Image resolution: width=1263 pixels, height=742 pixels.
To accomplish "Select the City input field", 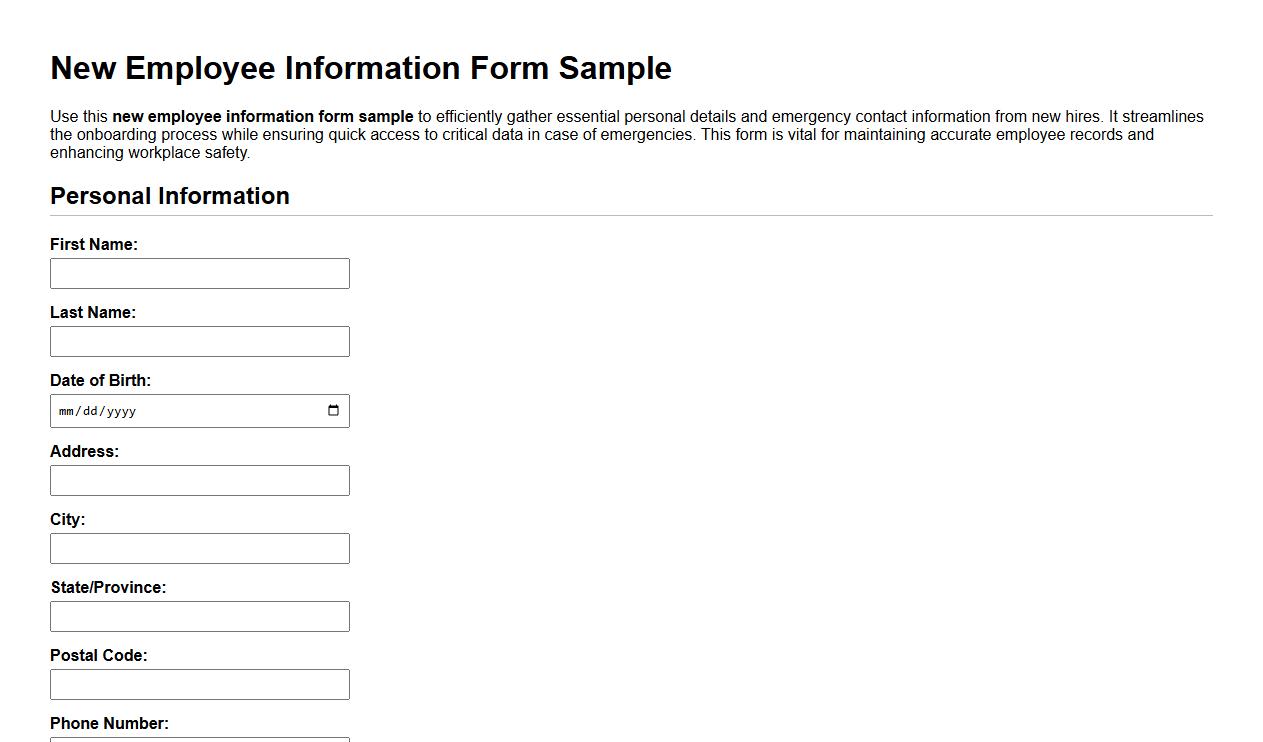I will (x=199, y=548).
